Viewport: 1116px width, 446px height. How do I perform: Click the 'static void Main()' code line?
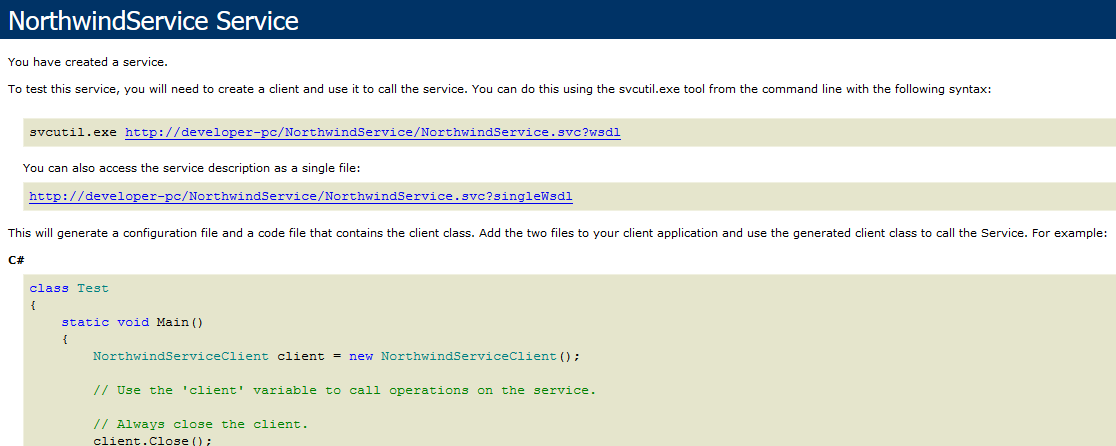(x=132, y=322)
